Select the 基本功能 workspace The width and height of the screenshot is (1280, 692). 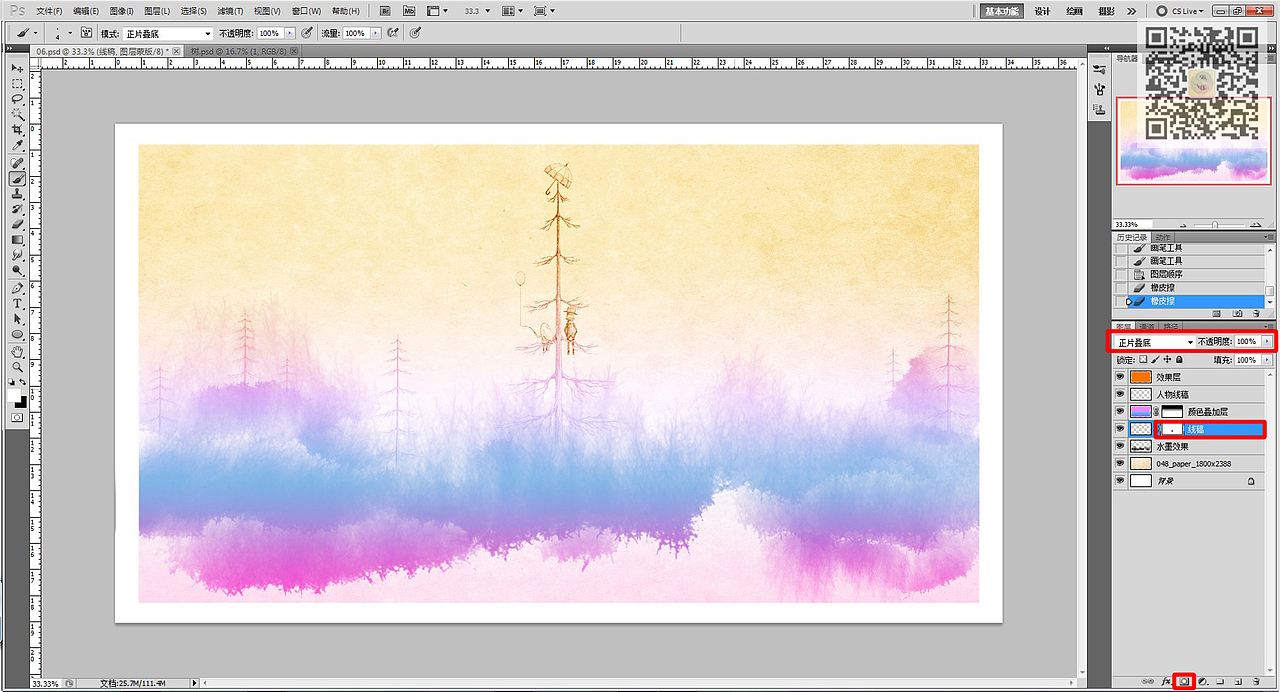coord(1002,11)
